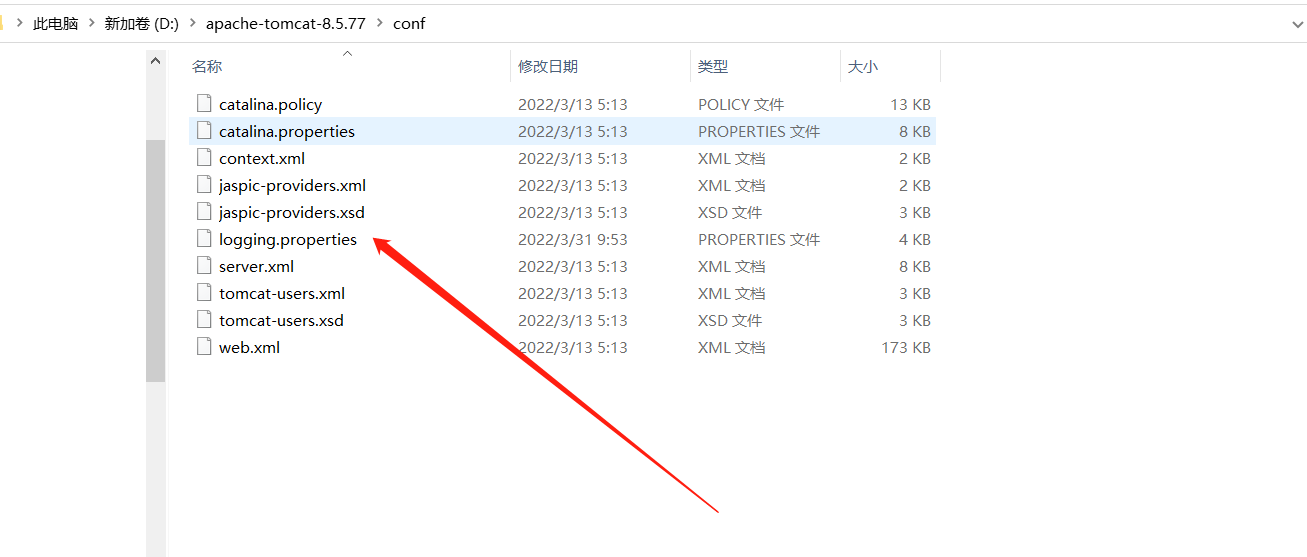Click the jaspic-providers.xml file icon

(x=204, y=185)
